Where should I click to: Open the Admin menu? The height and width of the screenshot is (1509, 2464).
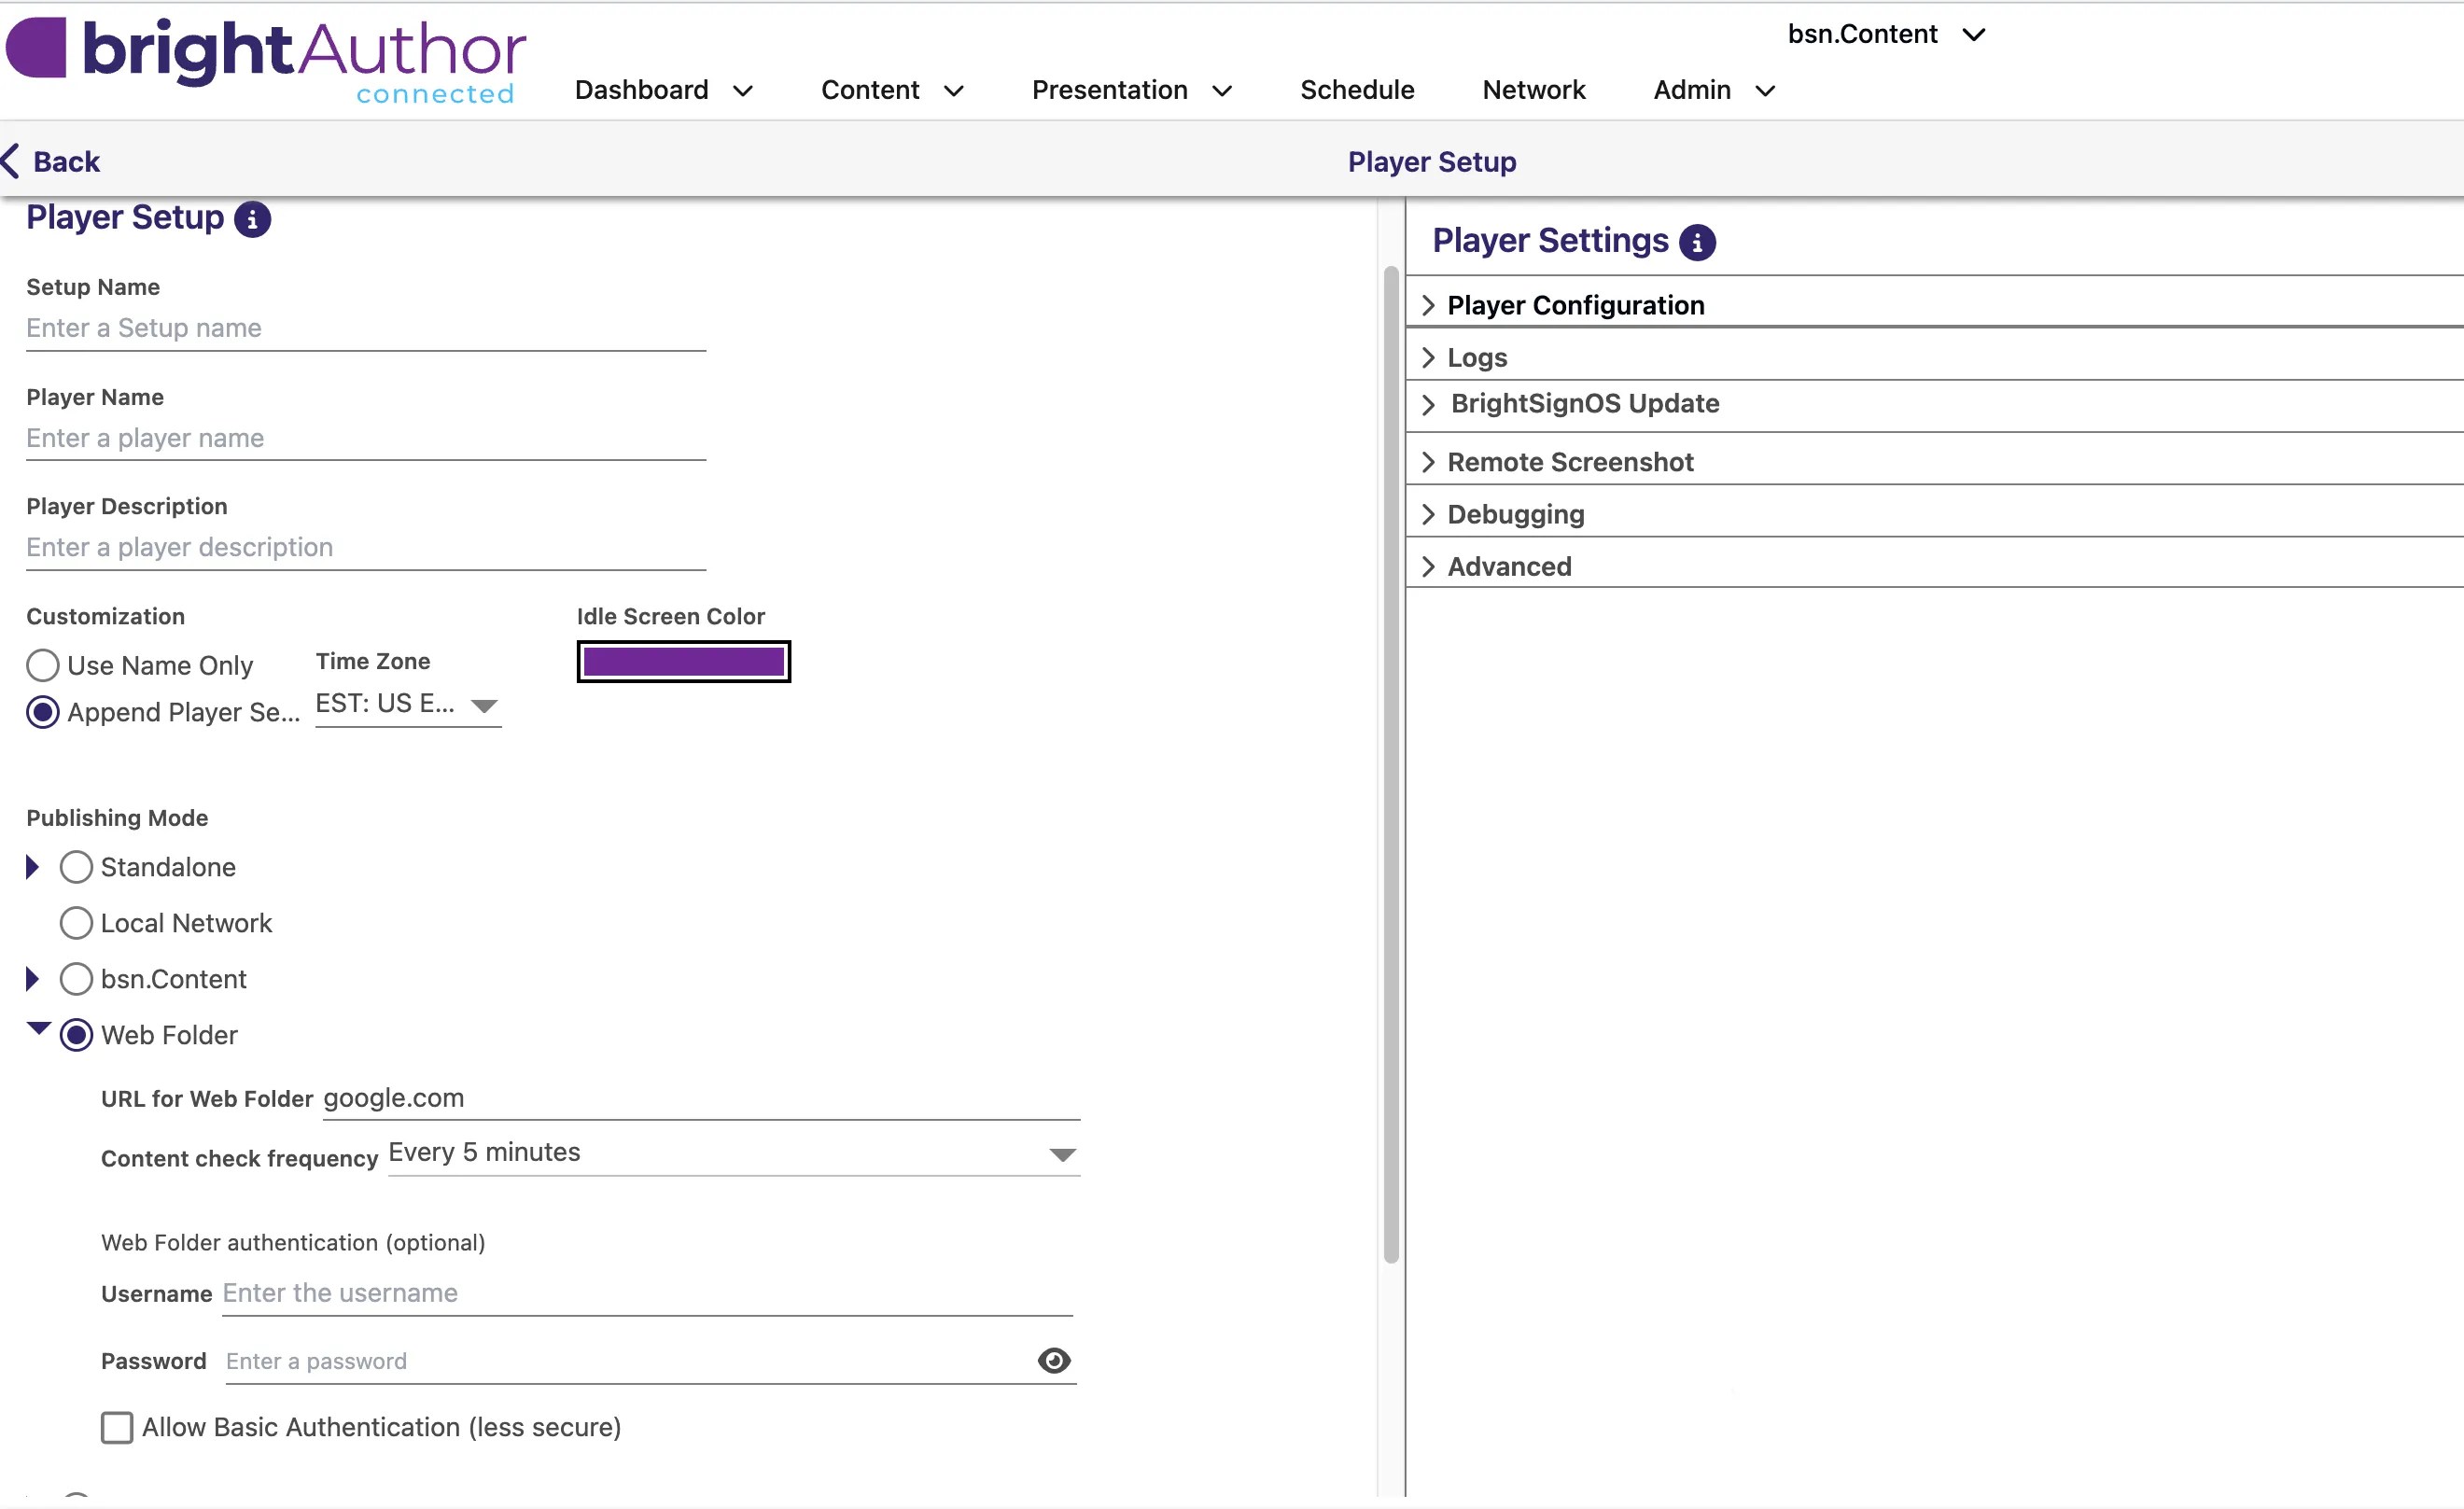point(1714,90)
